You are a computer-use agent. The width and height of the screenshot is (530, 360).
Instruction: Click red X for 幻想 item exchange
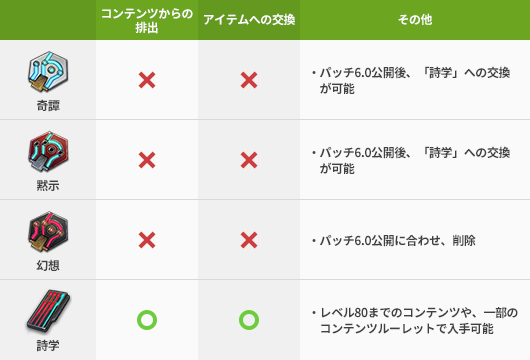249,240
